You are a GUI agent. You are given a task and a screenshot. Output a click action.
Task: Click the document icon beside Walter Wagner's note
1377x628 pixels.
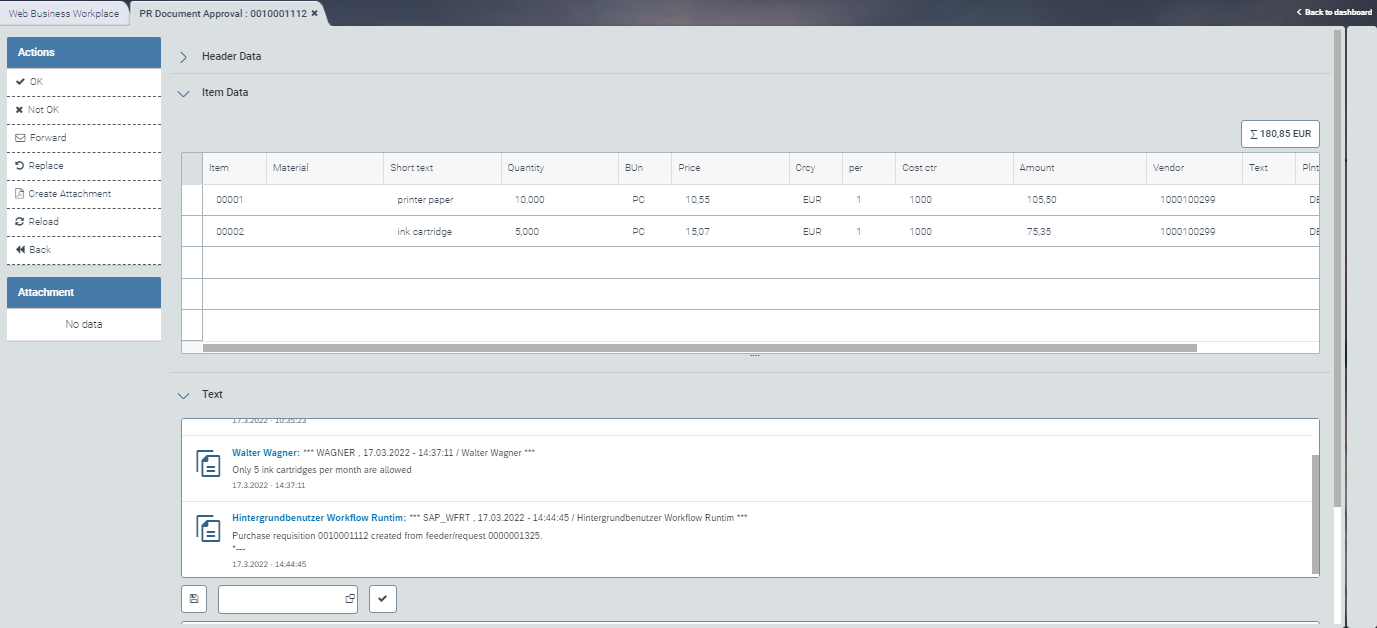[207, 463]
